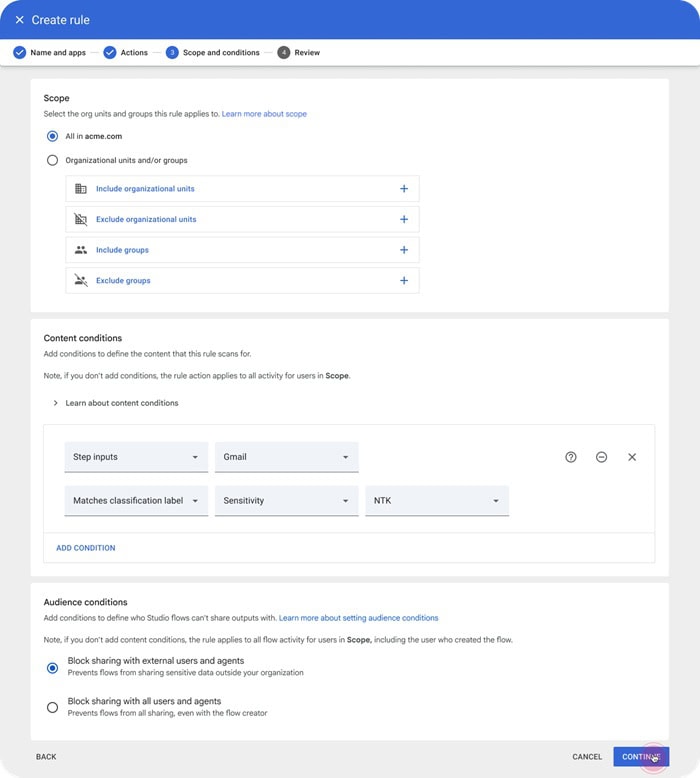Click plus on Exclude groups row
The height and width of the screenshot is (778, 700).
404,280
